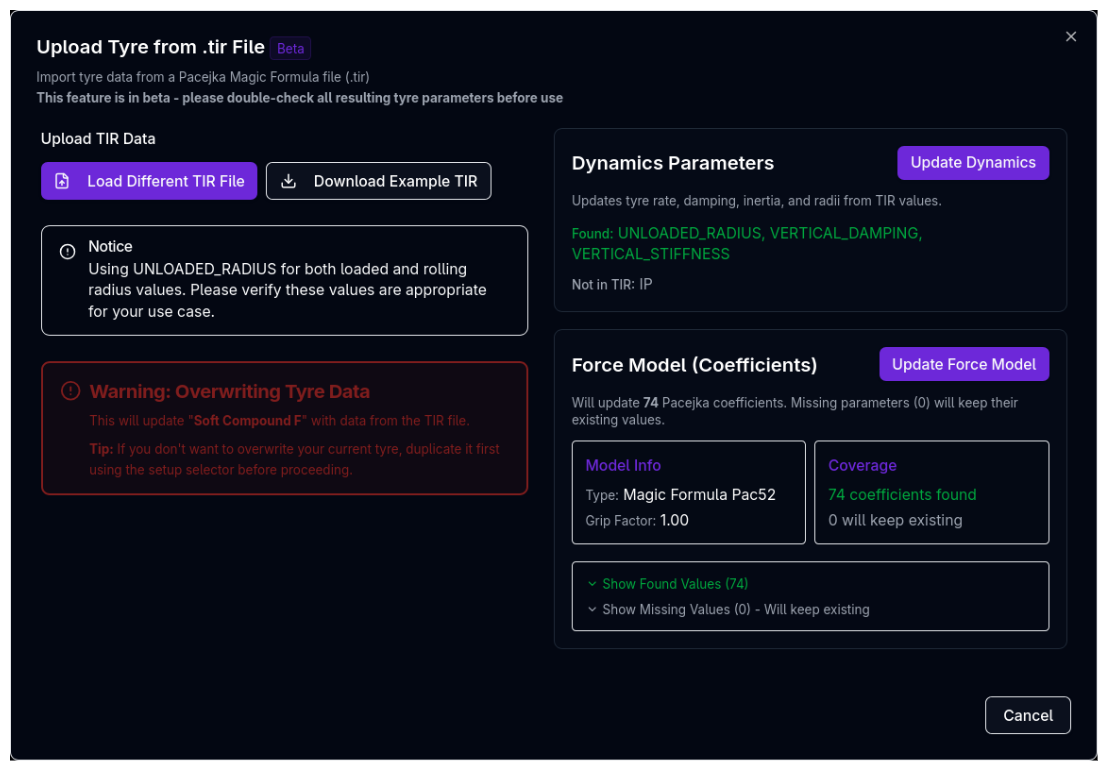Select the Coverage card
Image resolution: width=1107 pixels, height=770 pixels.
[x=931, y=492]
